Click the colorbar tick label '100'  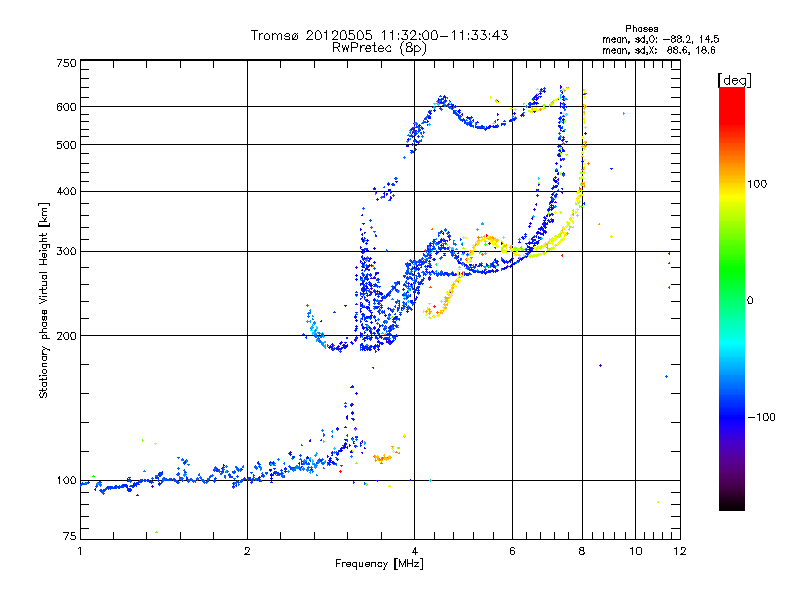(757, 184)
